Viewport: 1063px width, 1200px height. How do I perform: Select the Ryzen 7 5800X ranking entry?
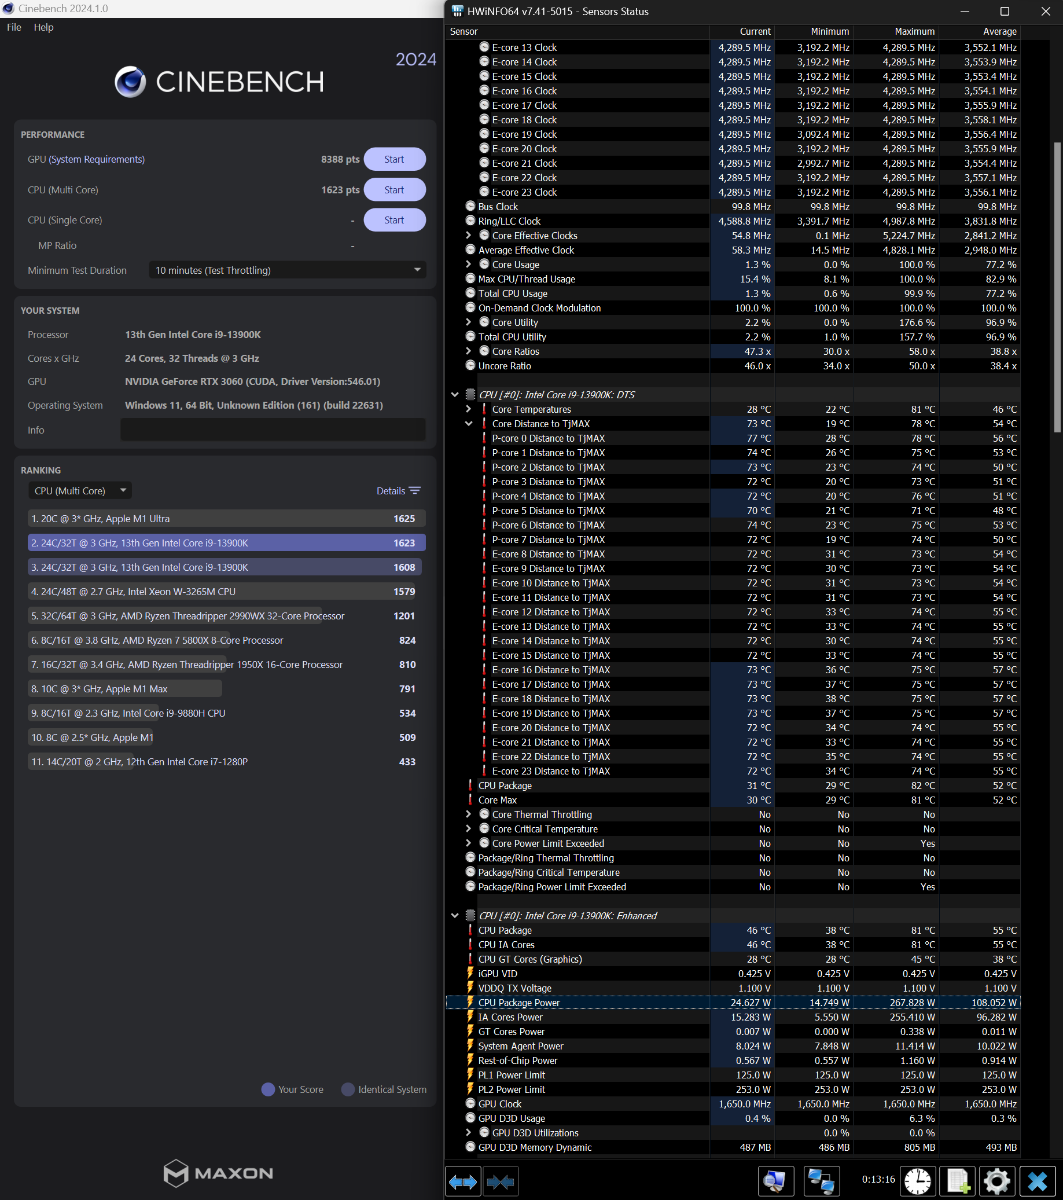227,640
